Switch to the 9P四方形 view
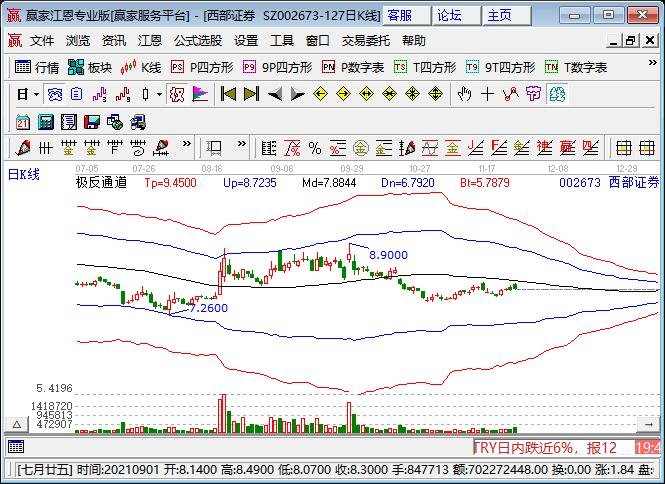 278,67
